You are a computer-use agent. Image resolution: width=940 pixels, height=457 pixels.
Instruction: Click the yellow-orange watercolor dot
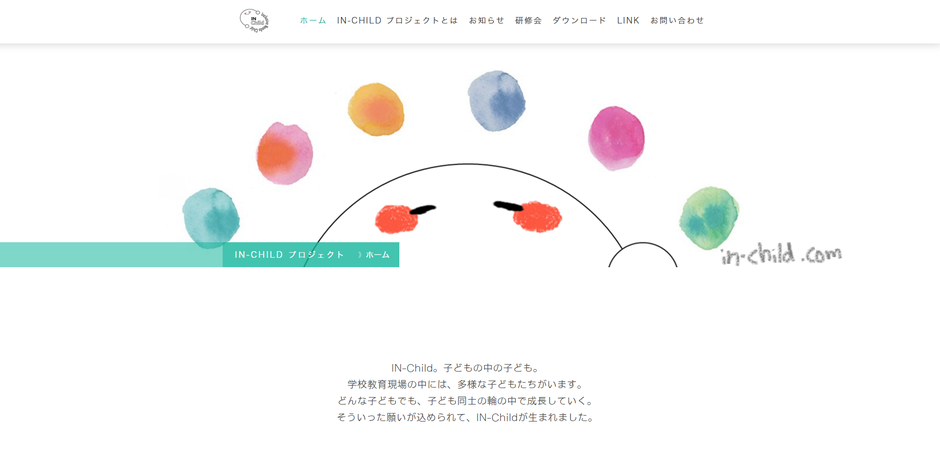(376, 109)
